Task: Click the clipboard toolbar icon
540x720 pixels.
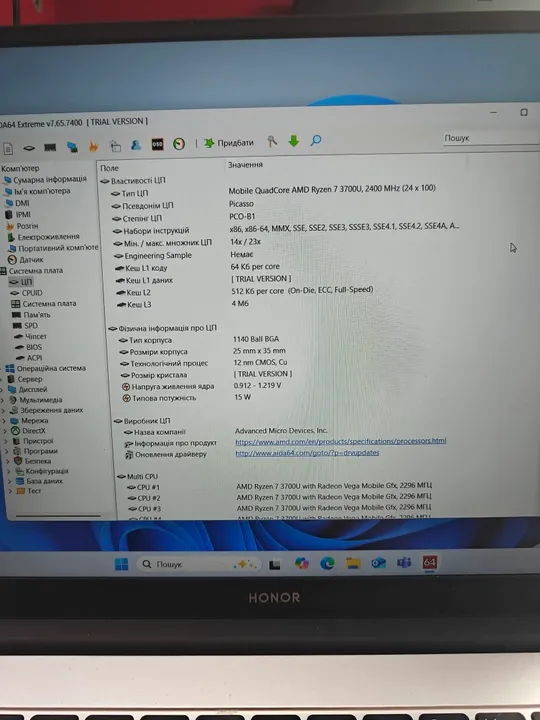Action: click(x=115, y=146)
